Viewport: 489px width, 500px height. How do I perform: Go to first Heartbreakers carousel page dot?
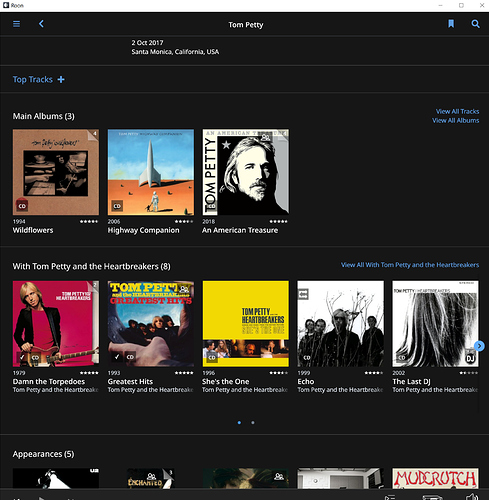click(239, 423)
